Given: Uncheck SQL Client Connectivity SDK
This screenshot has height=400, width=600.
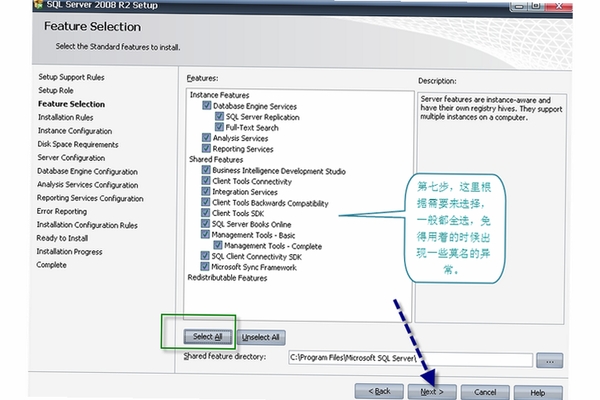Looking at the screenshot, I should tap(205, 255).
